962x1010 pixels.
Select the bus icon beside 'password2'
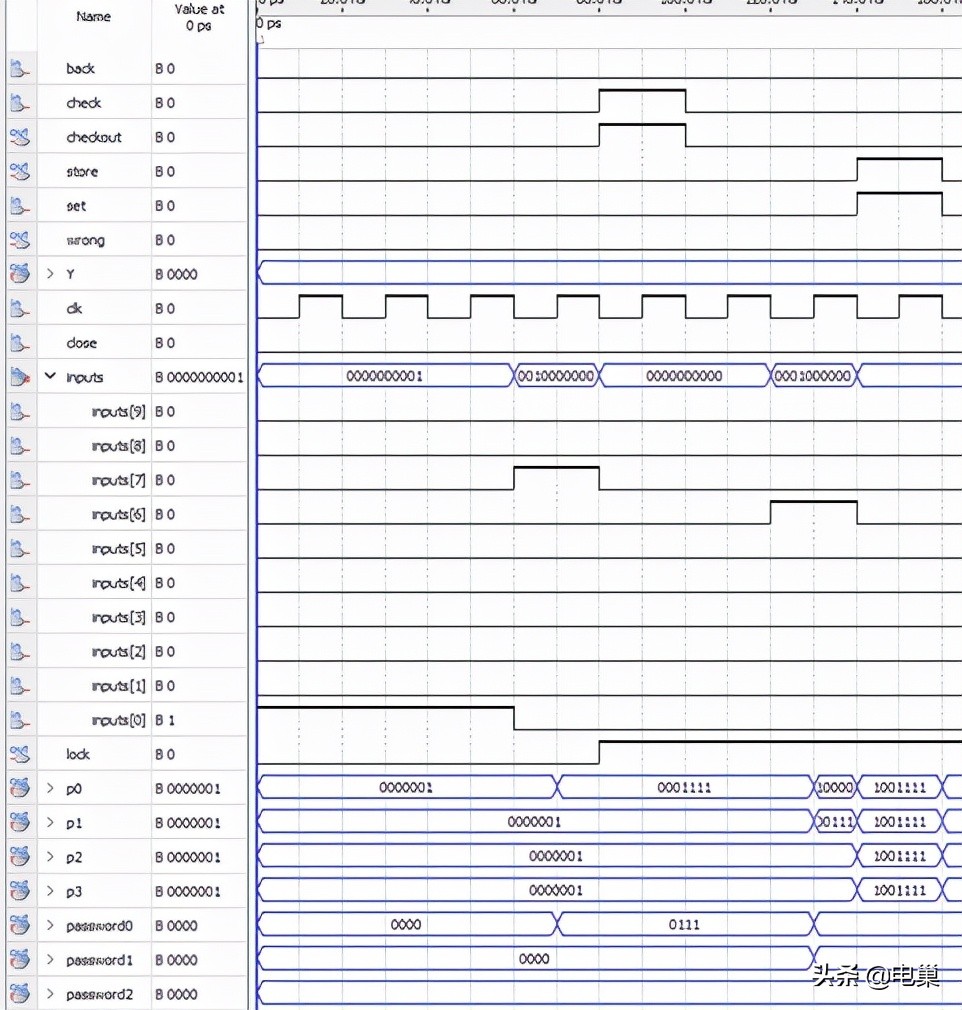[x=19, y=993]
